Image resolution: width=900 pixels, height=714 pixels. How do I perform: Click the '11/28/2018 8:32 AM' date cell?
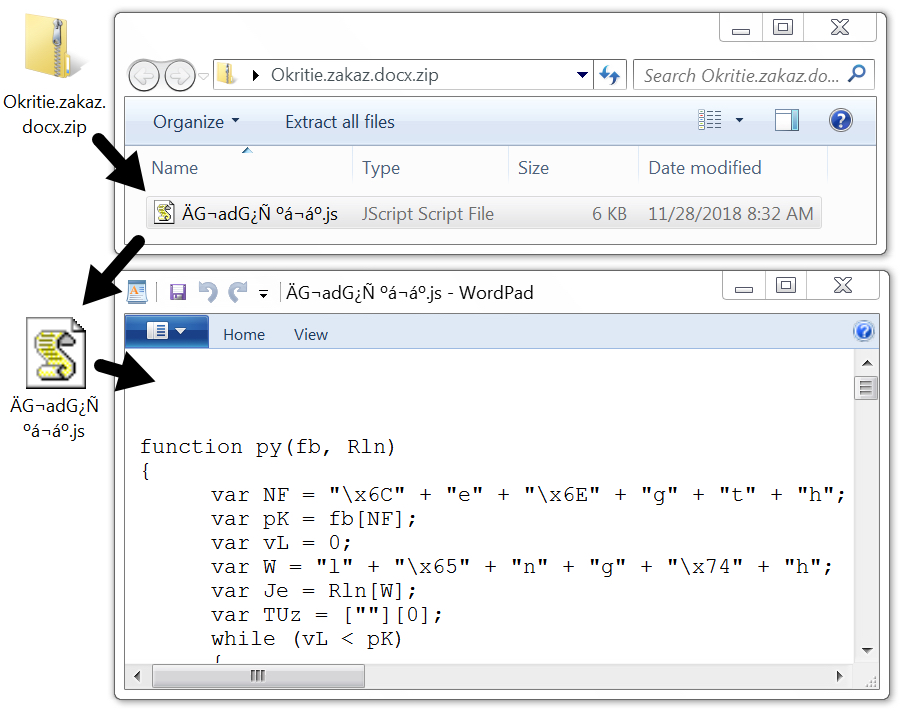(x=731, y=214)
